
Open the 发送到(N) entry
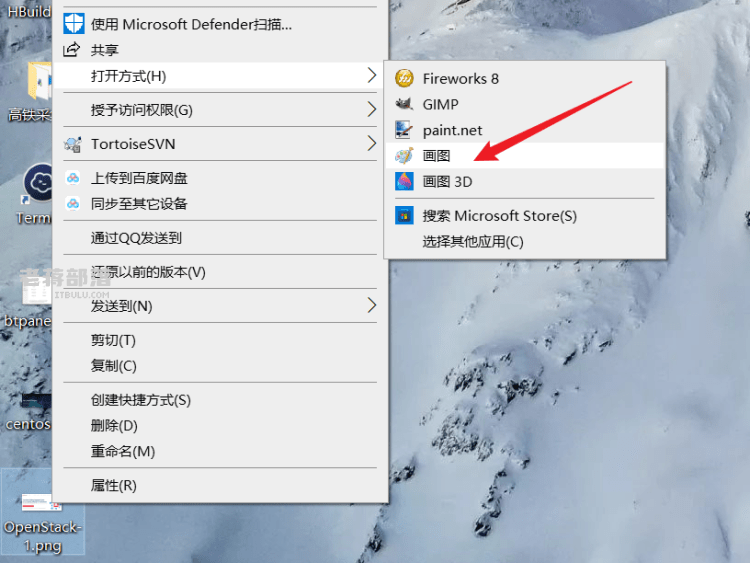[220, 306]
